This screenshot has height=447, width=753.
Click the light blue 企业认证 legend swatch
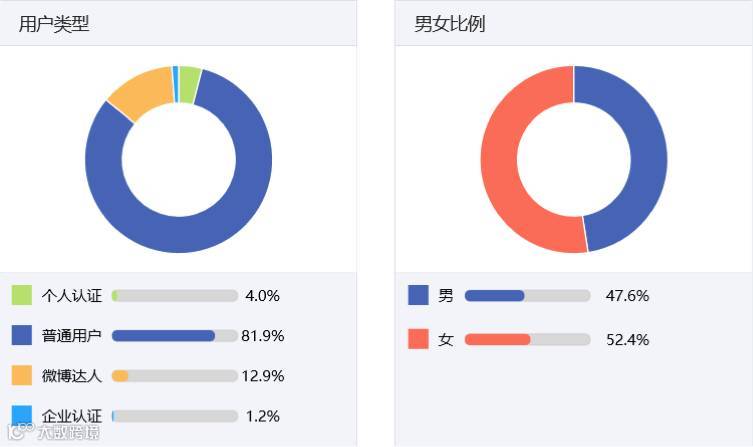tap(22, 415)
